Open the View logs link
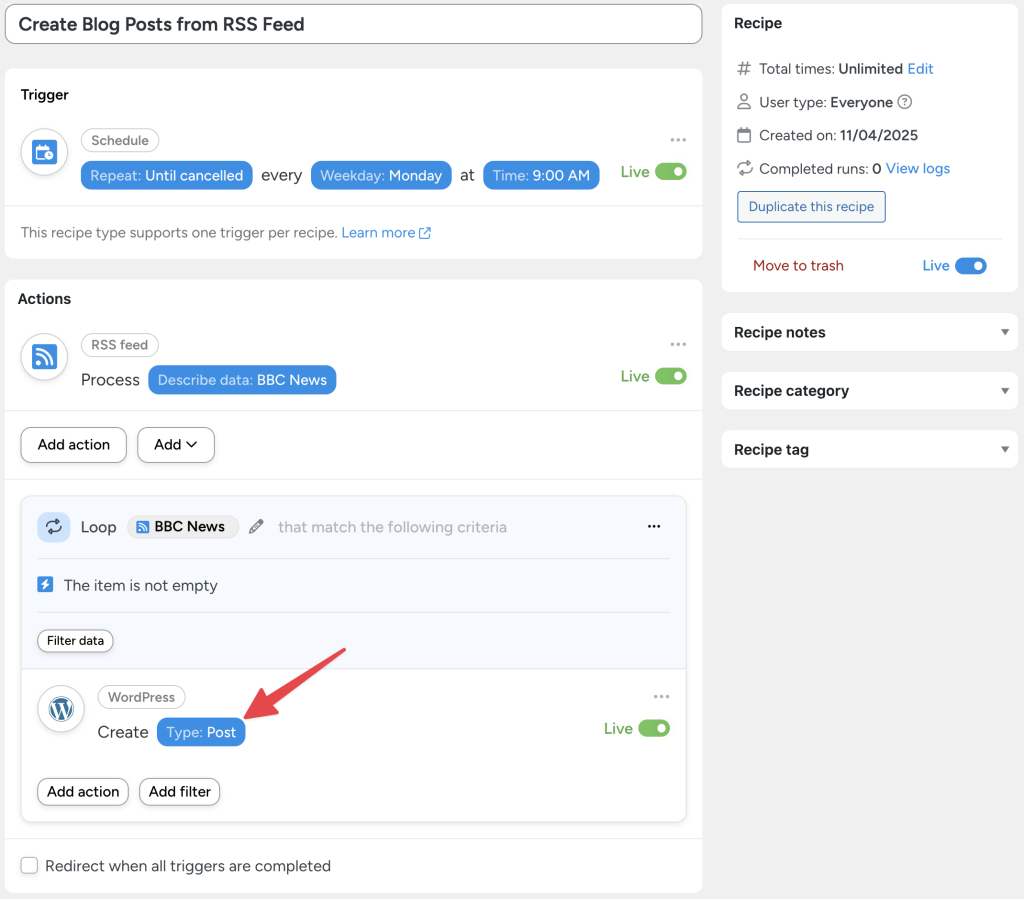 coord(917,168)
